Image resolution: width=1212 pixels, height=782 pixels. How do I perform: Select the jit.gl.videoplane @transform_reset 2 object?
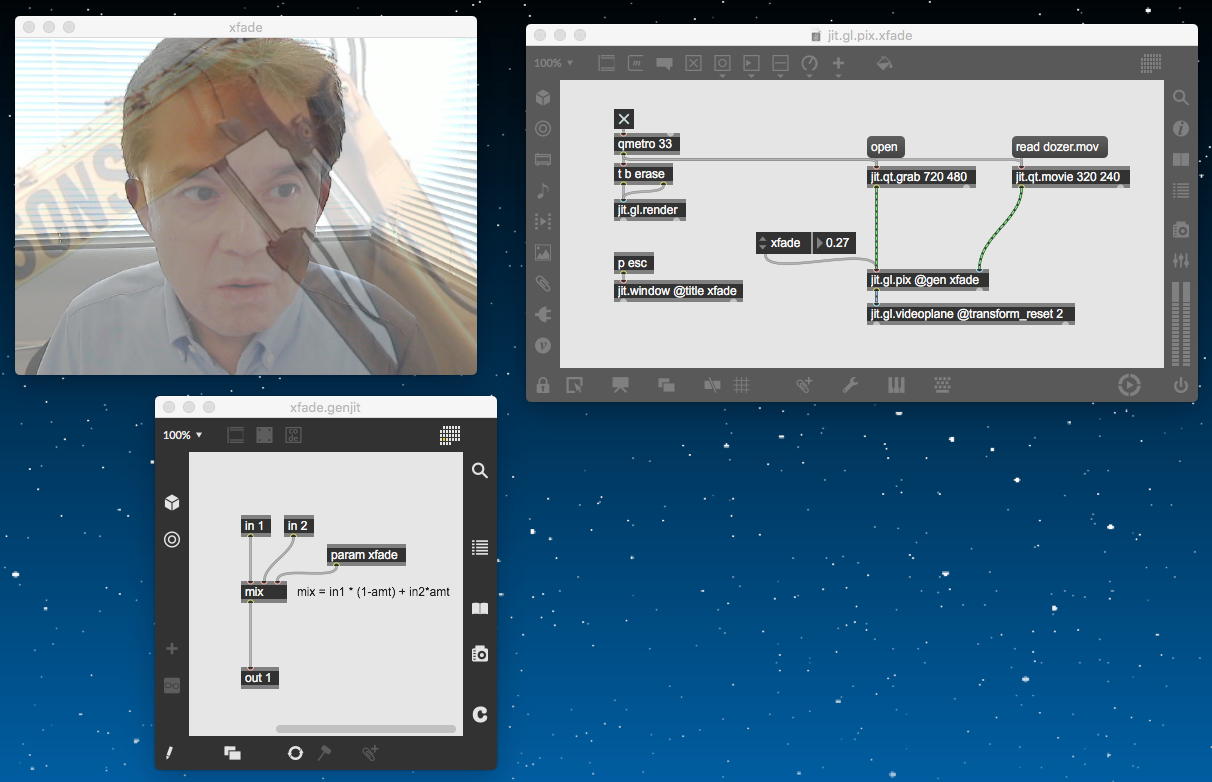(x=970, y=314)
